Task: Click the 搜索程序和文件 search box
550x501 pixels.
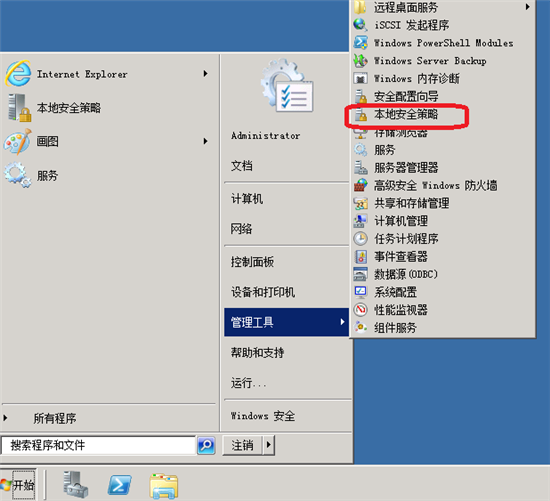Action: click(98, 445)
